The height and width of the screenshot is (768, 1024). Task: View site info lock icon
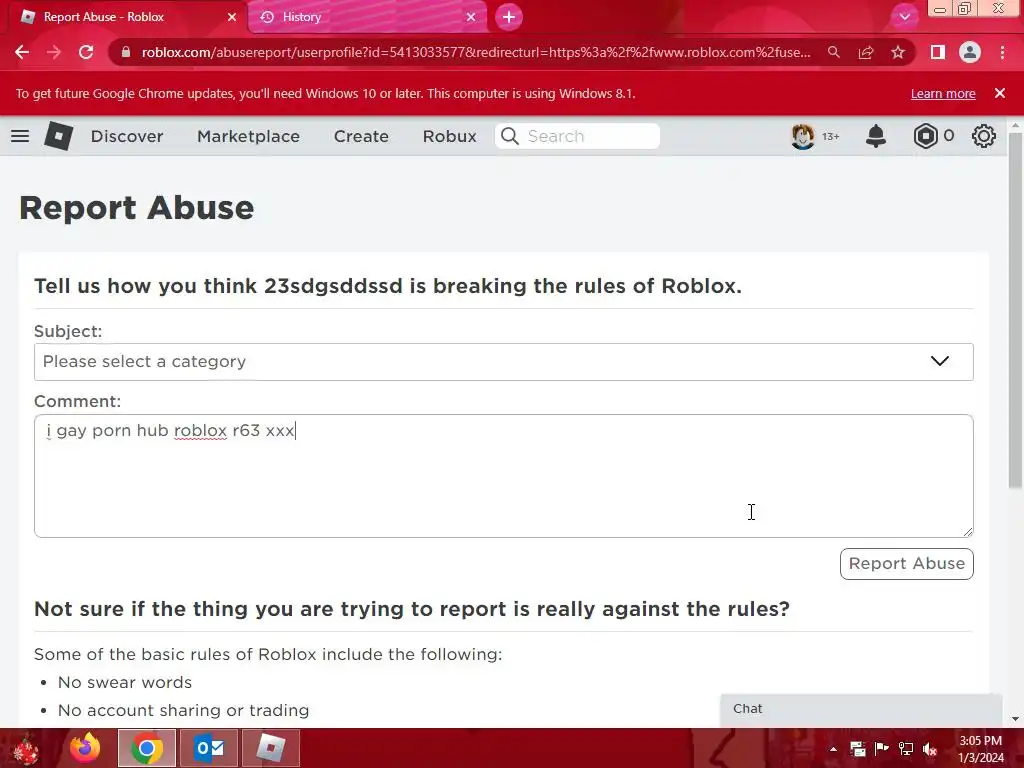point(126,52)
